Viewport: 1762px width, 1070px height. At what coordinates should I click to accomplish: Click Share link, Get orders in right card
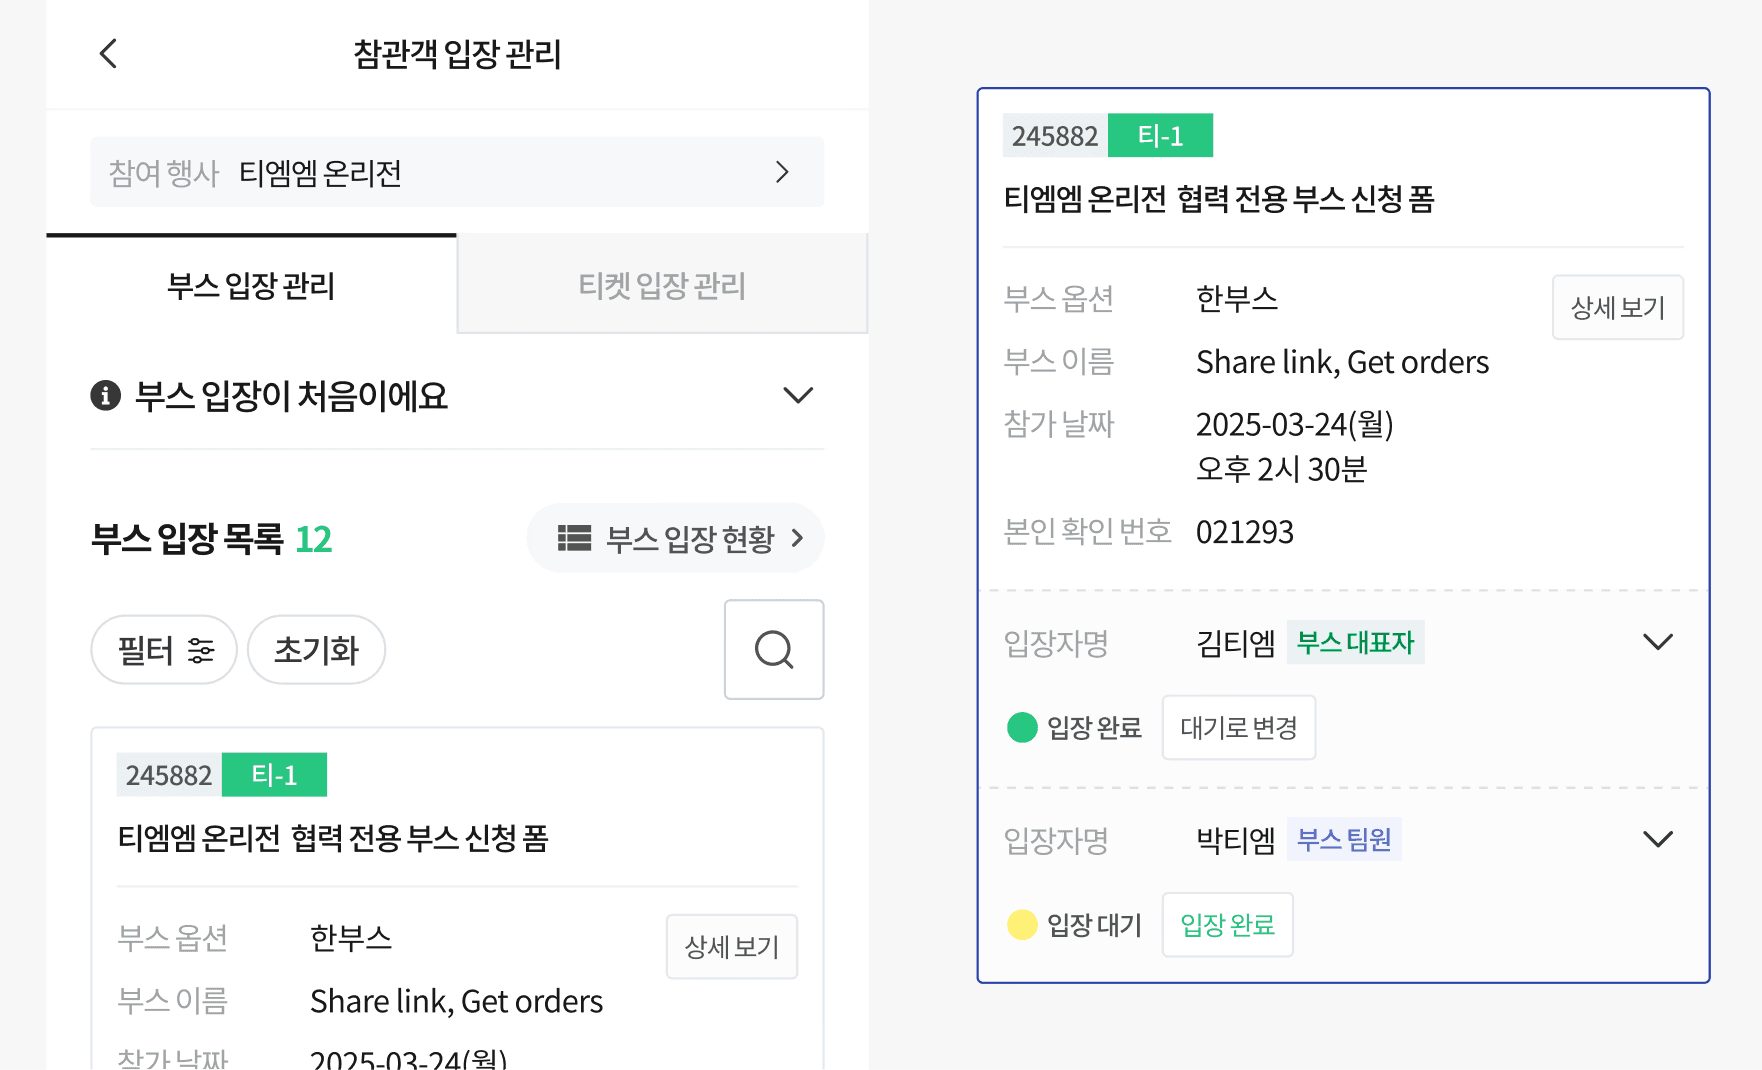coord(1342,362)
